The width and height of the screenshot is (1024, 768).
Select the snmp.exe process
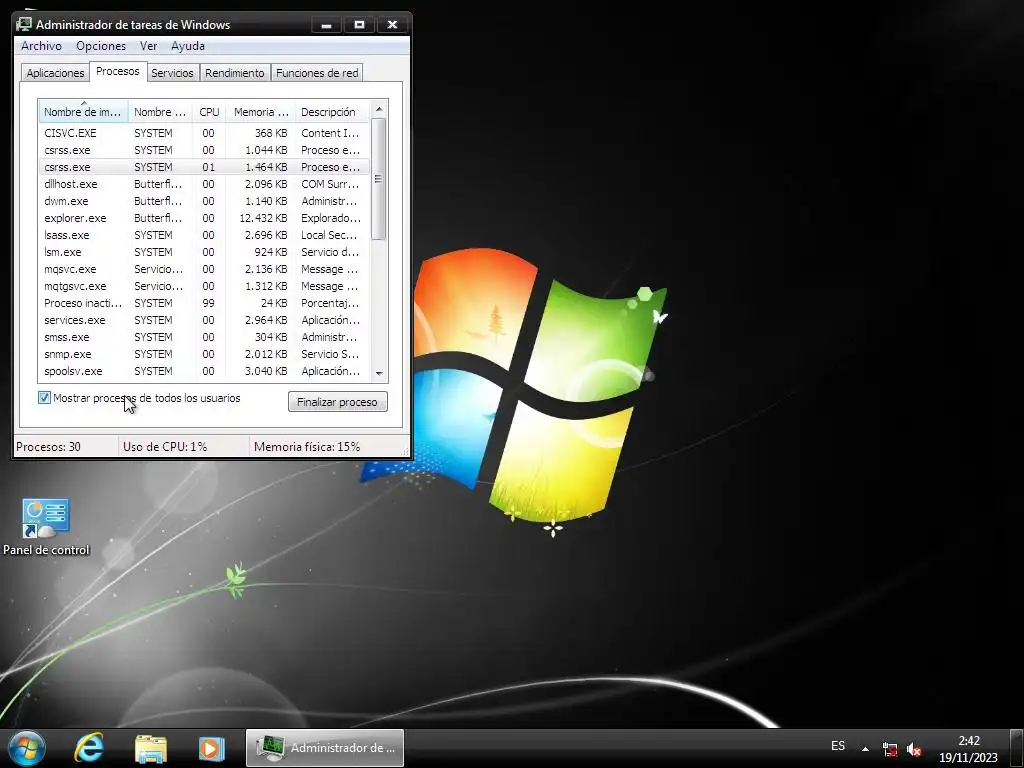[204, 353]
